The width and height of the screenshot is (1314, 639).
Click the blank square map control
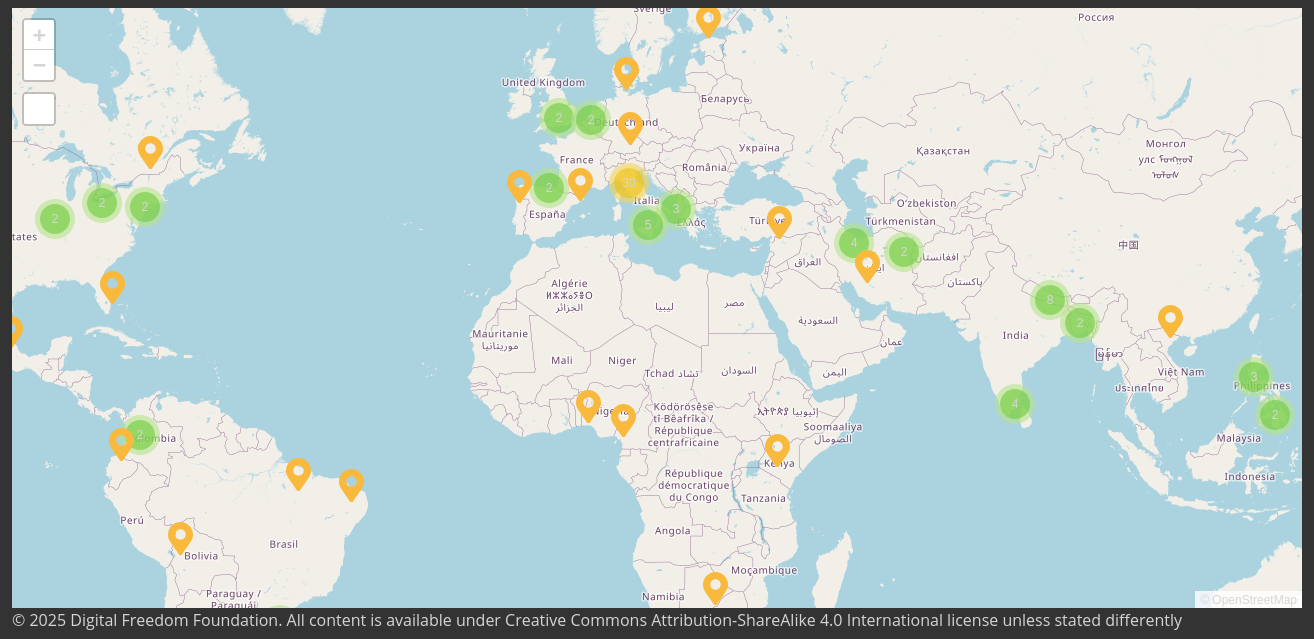point(39,109)
